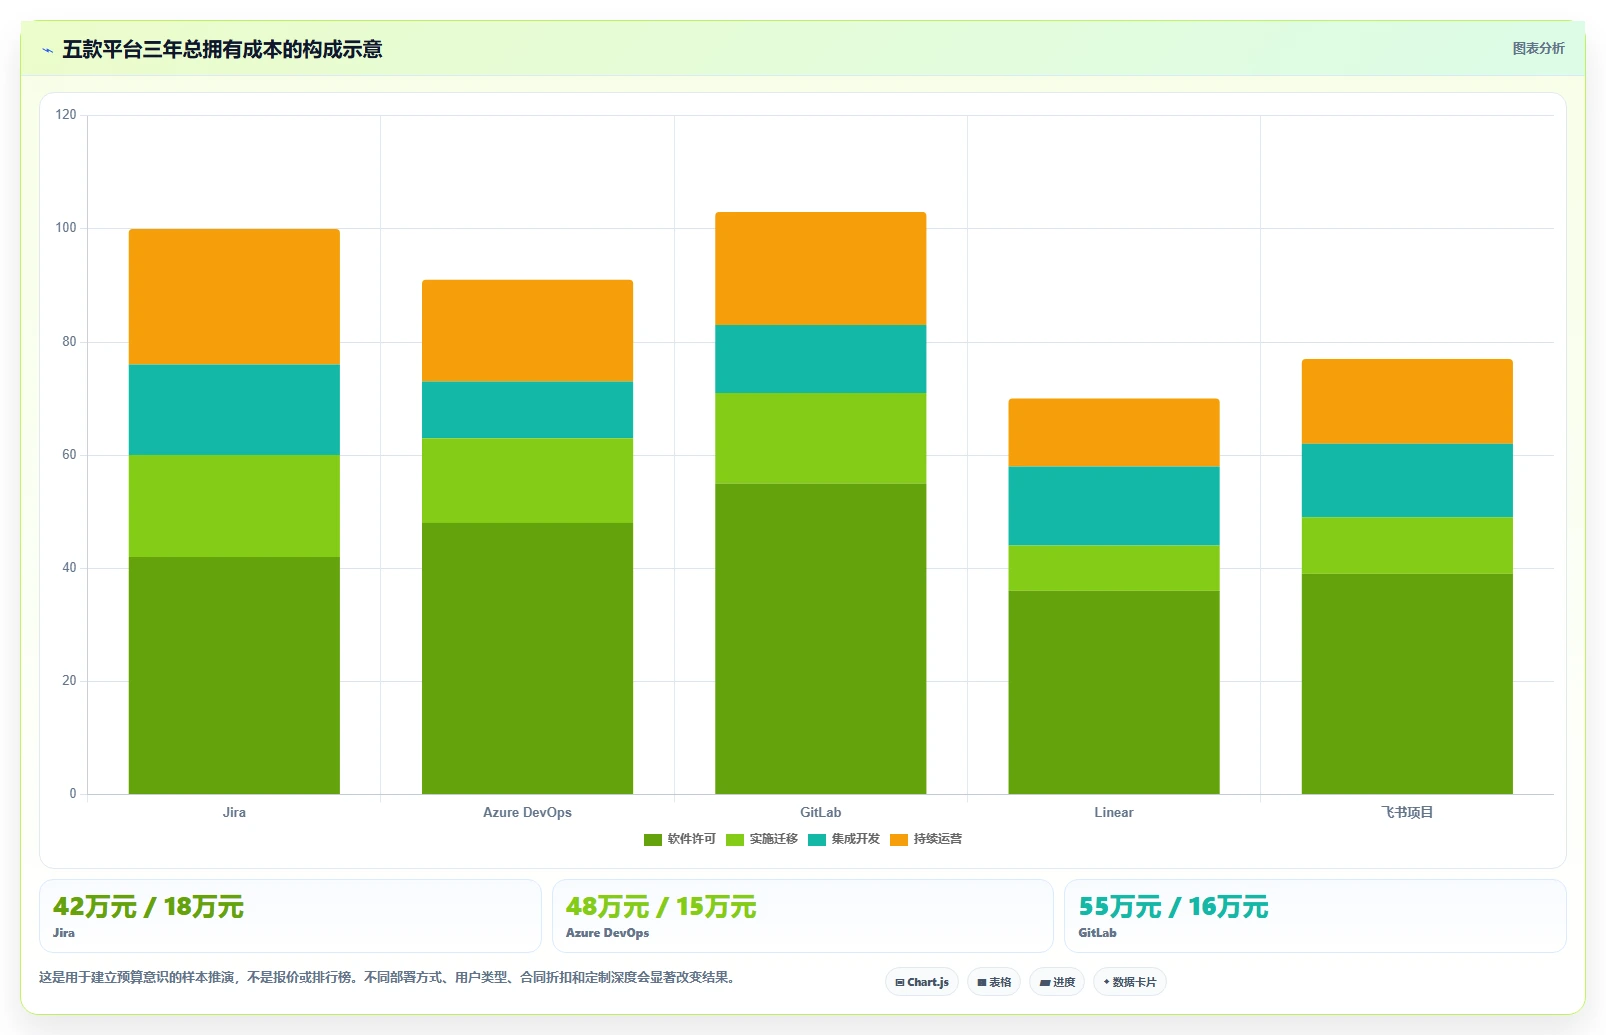Click the GitLab x-axis label
The image size is (1606, 1035).
[x=821, y=812]
